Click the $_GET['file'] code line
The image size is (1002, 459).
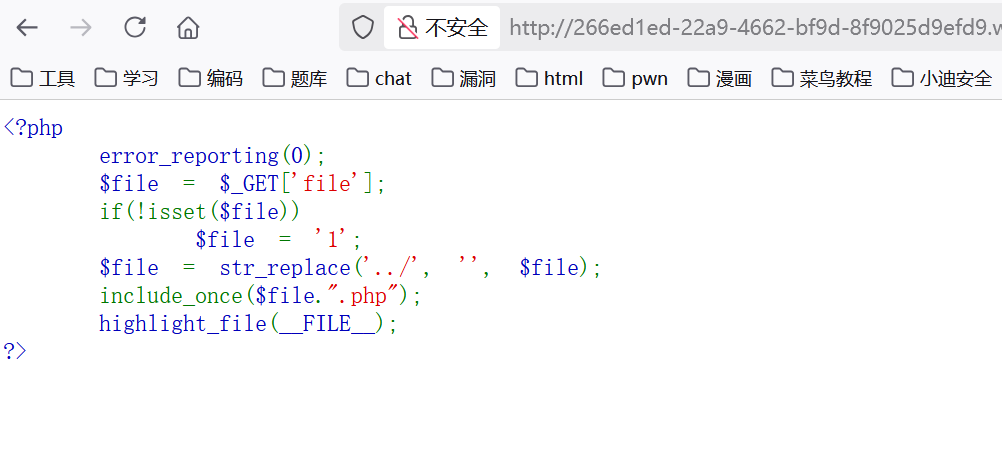[x=242, y=184]
